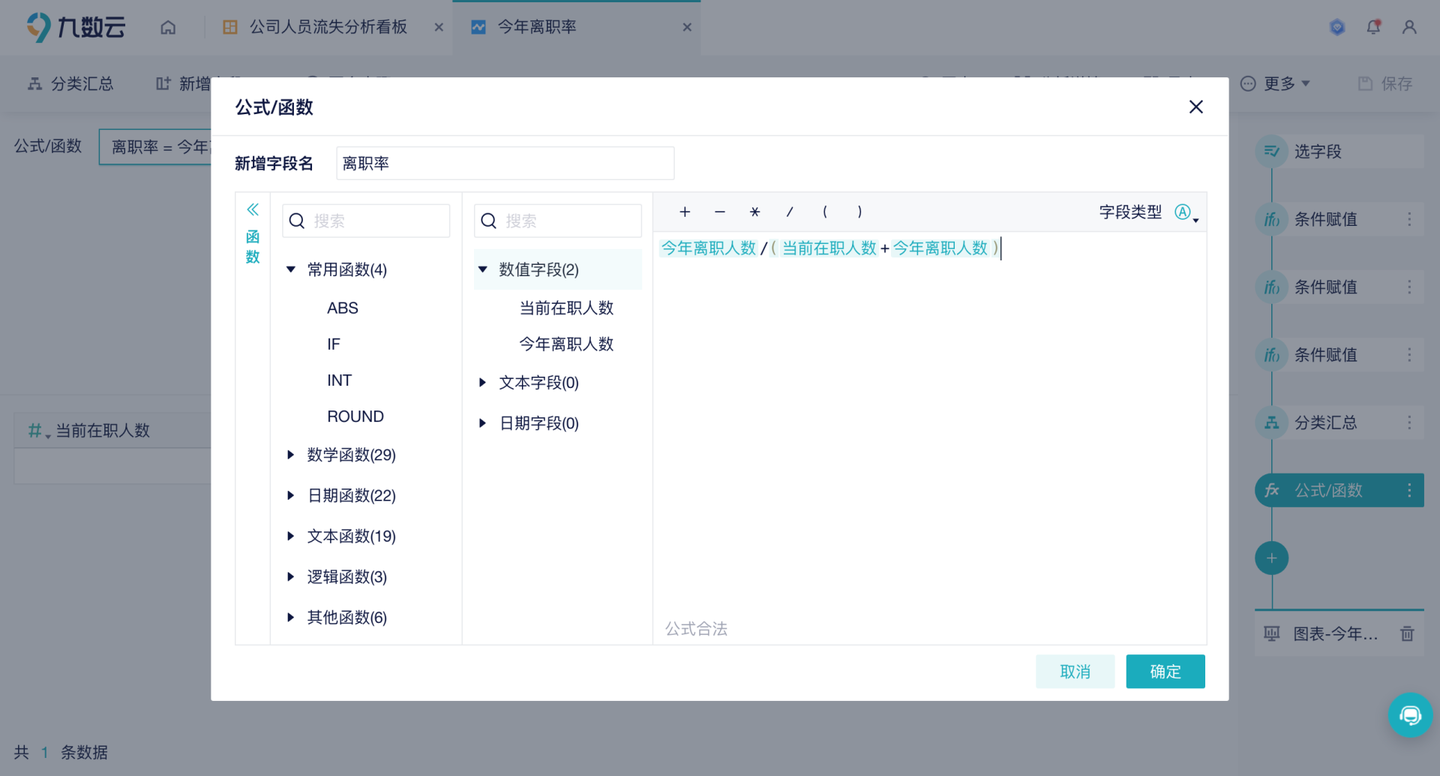Open options for the first 条件赋值 step
The image size is (1440, 776).
tap(1410, 219)
